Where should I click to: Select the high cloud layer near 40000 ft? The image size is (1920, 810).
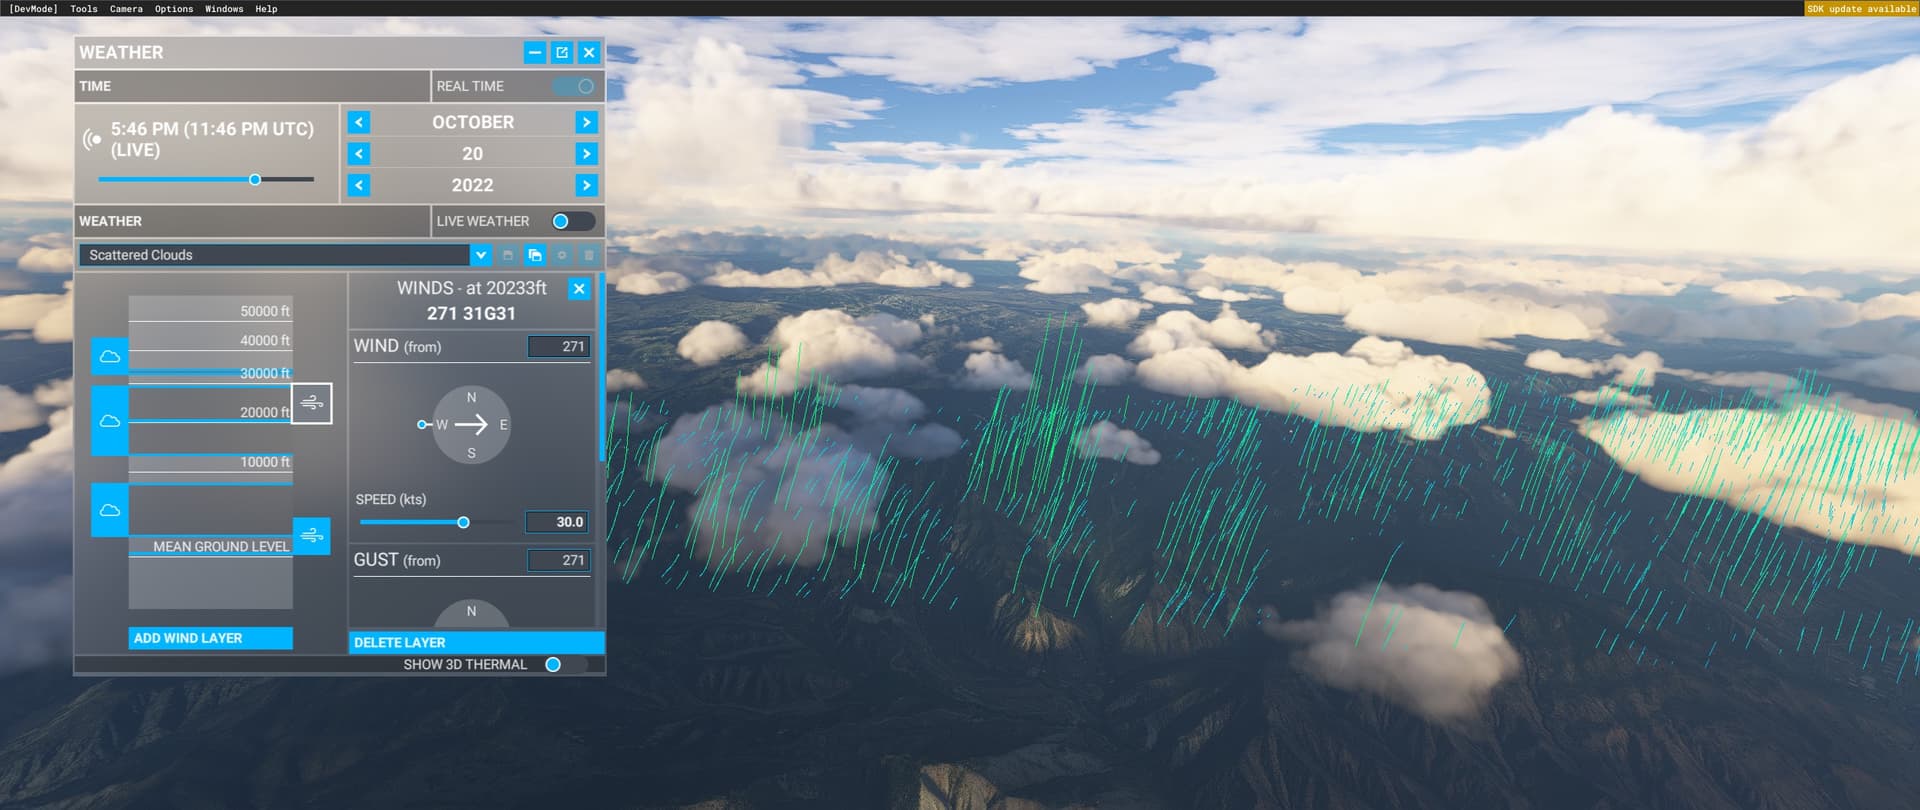point(110,357)
